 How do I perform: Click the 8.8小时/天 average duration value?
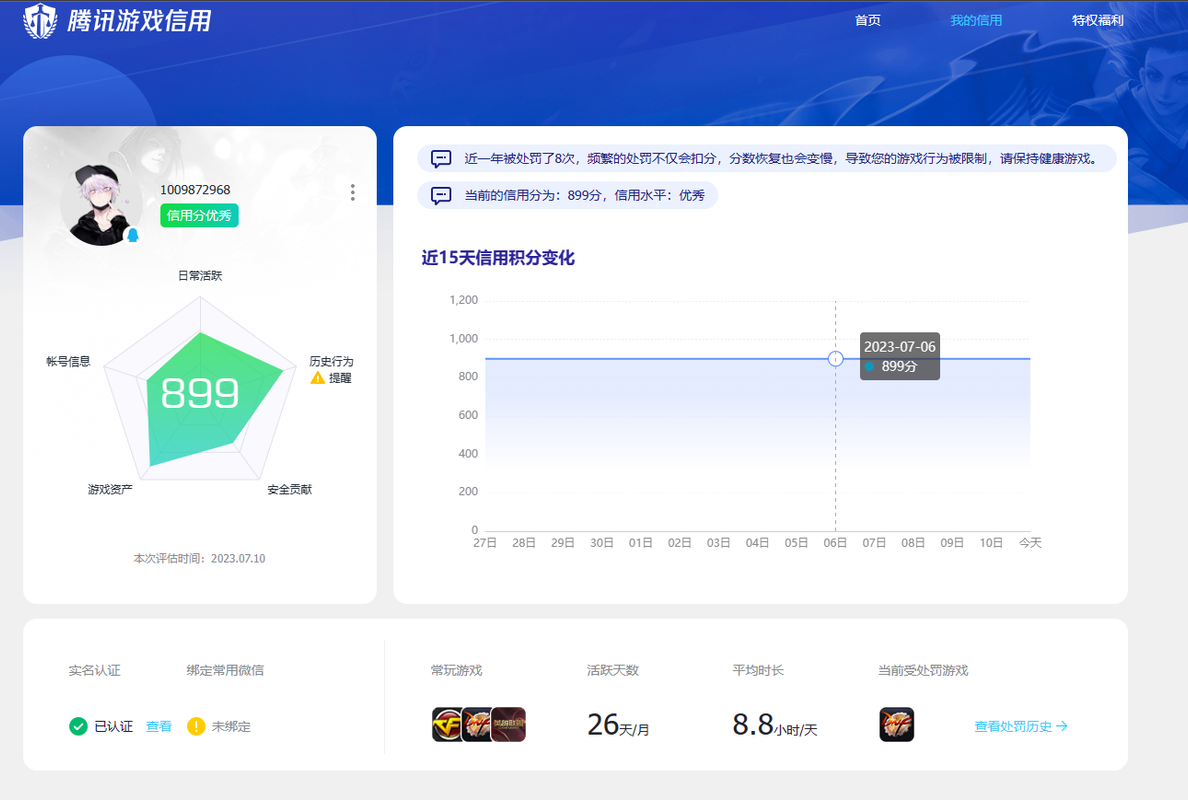(x=774, y=725)
